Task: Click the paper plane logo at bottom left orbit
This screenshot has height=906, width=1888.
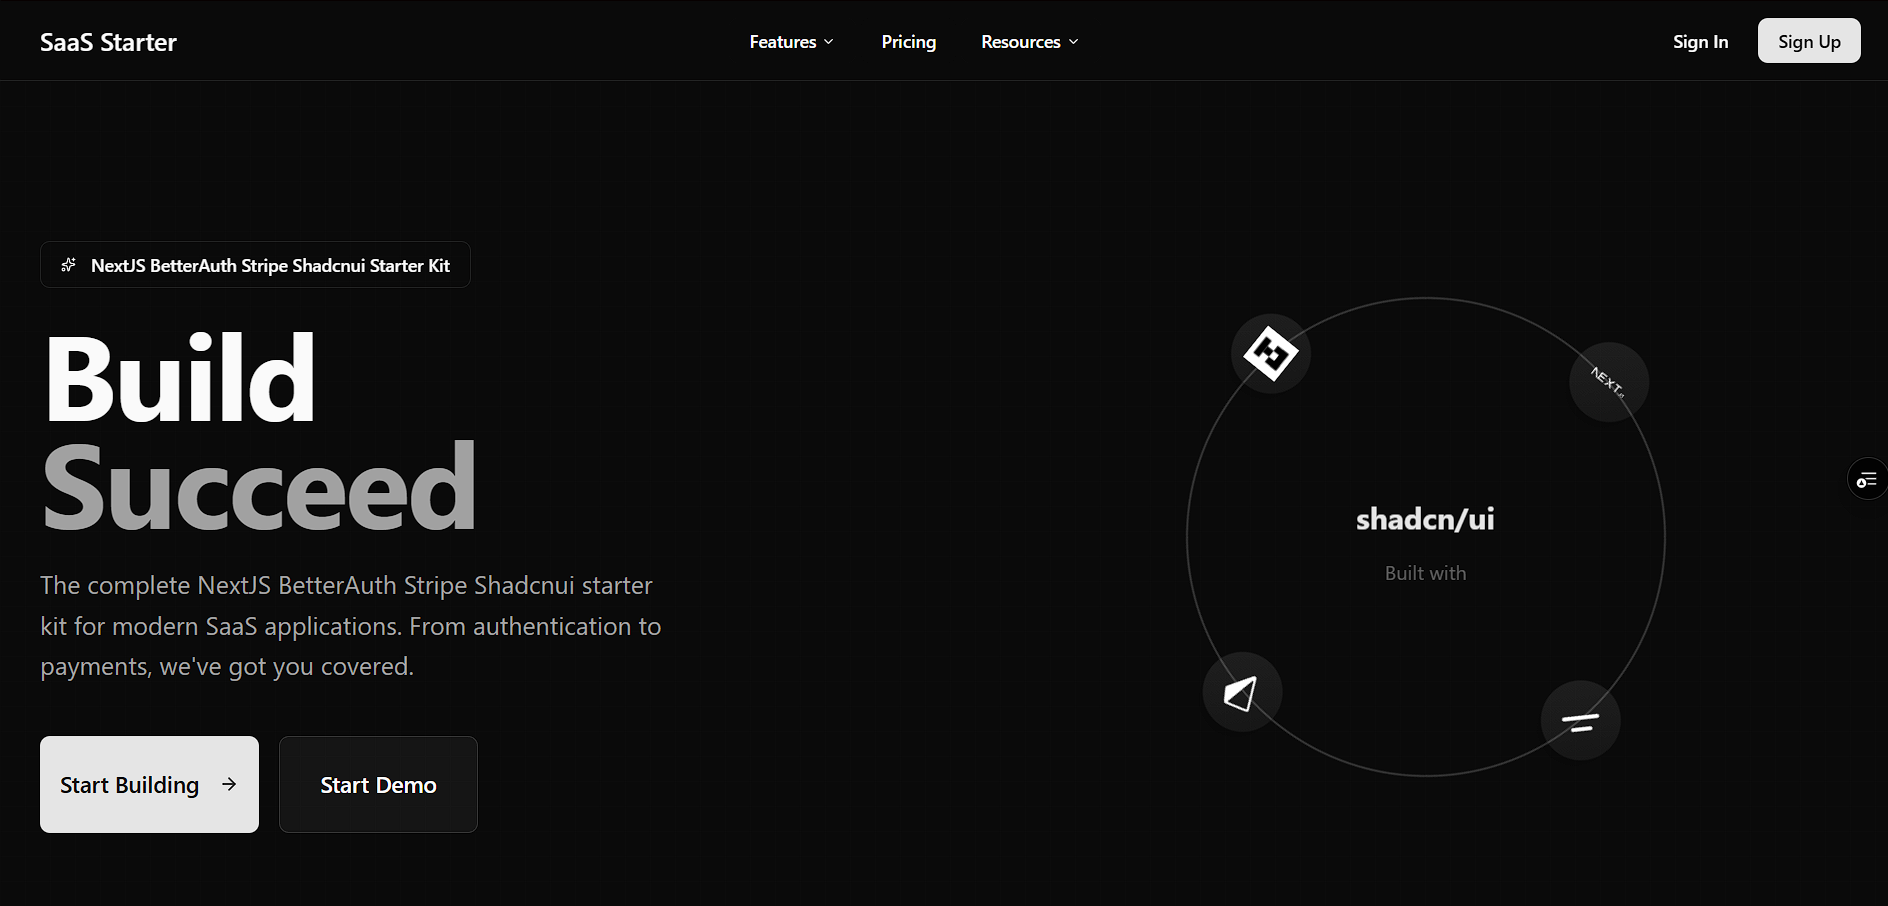Action: pyautogui.click(x=1242, y=691)
